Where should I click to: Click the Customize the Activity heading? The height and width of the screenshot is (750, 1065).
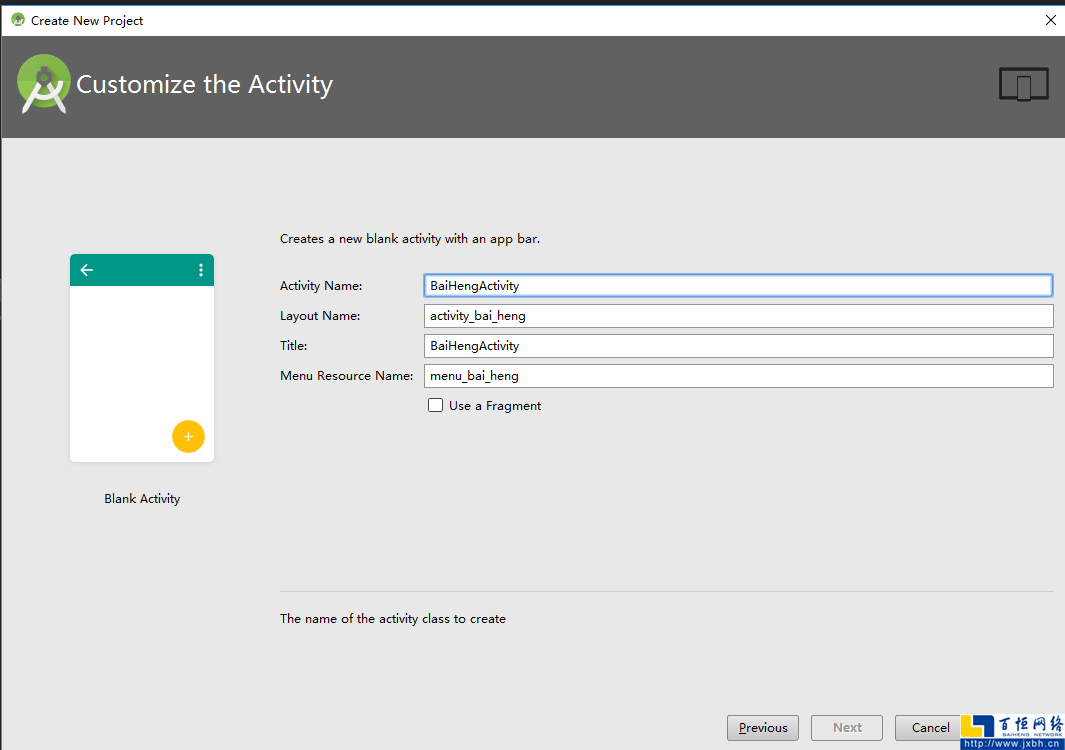coord(205,85)
